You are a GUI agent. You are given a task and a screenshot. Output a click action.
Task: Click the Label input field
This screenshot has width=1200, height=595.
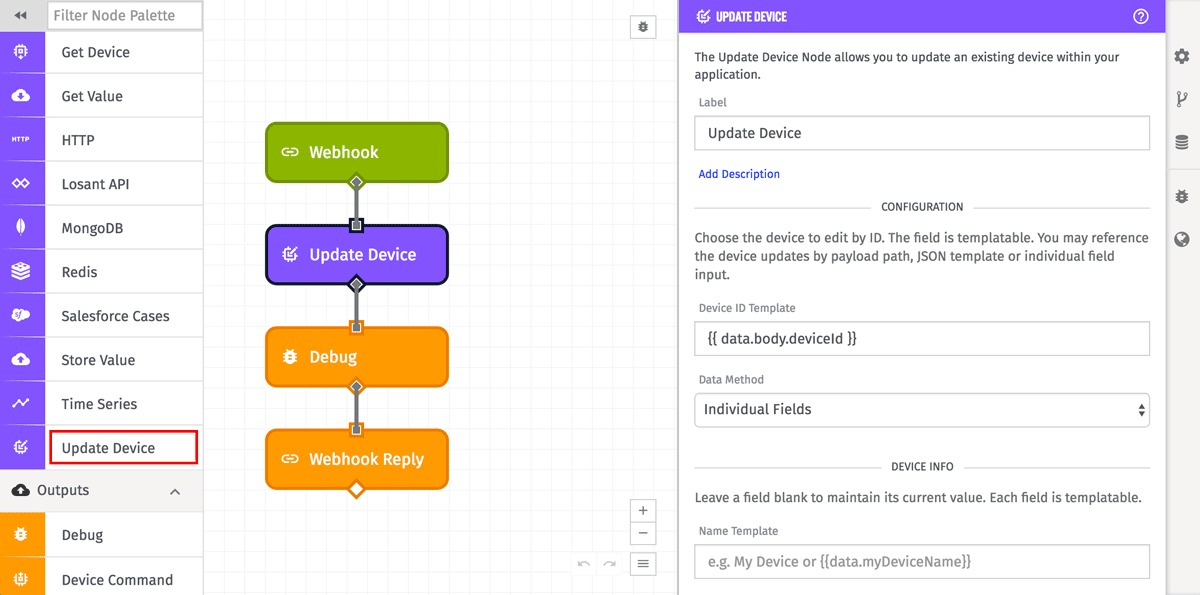[922, 133]
